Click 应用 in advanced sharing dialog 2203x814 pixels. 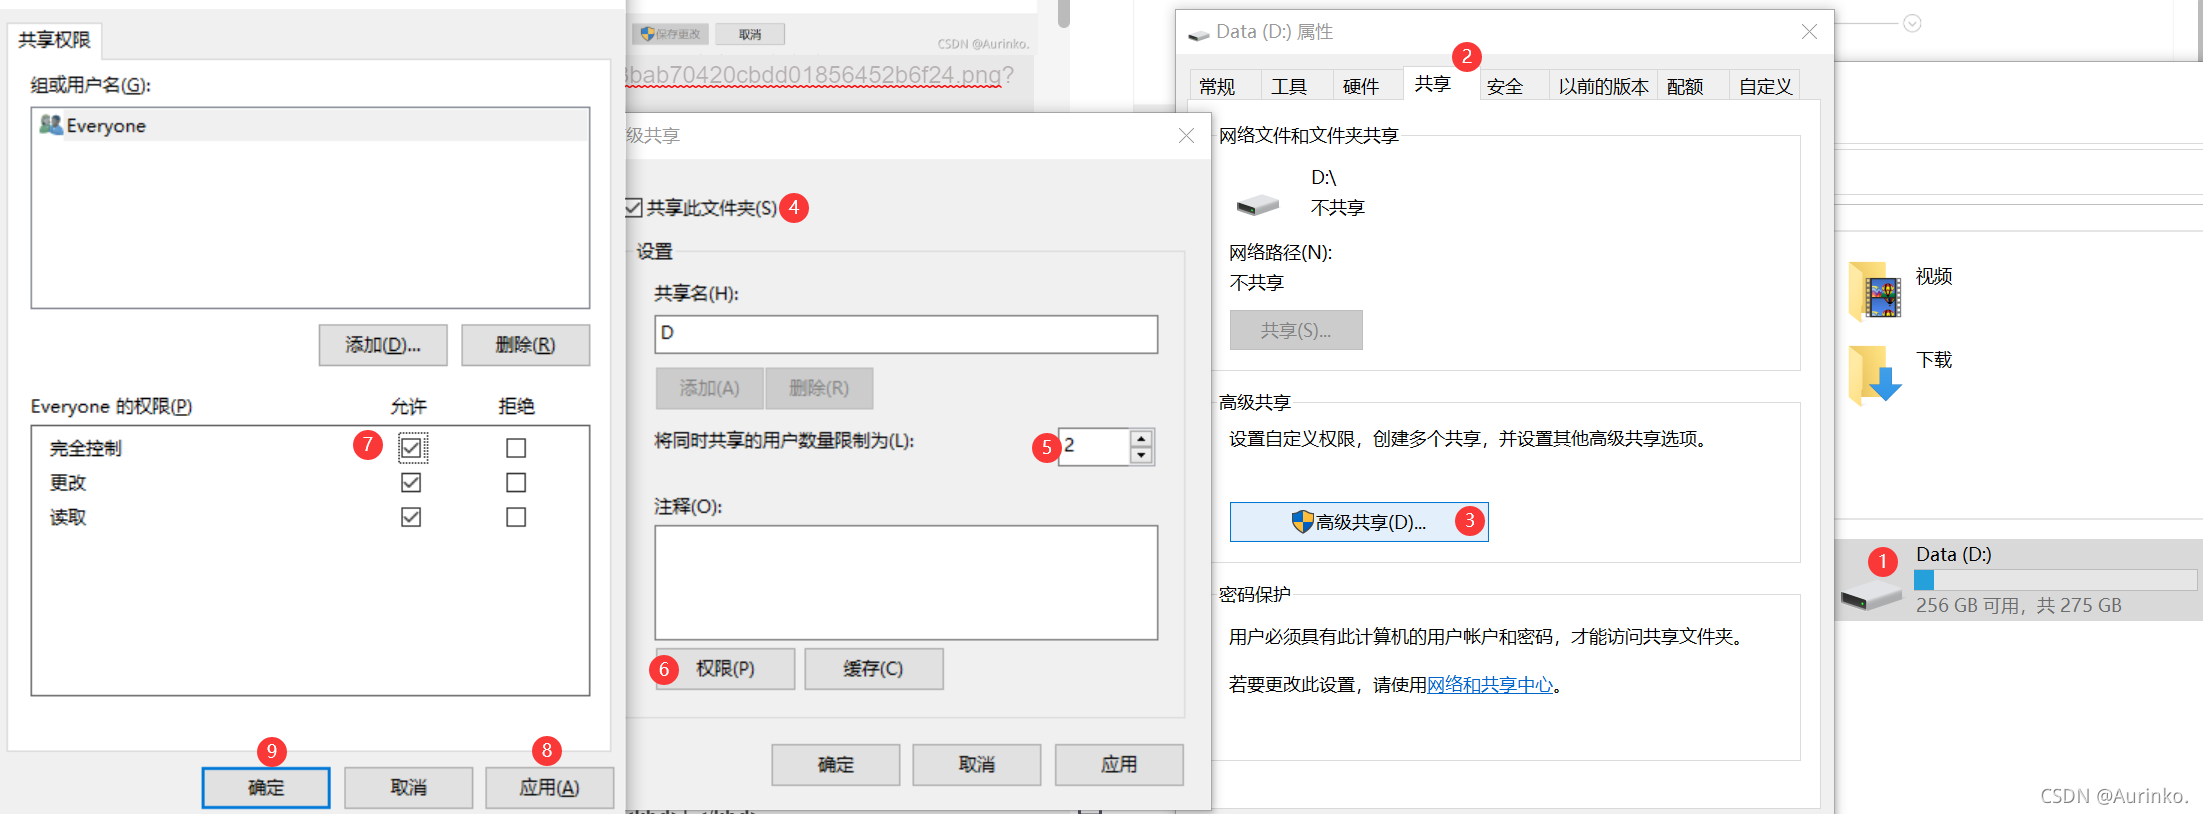pyautogui.click(x=1119, y=765)
